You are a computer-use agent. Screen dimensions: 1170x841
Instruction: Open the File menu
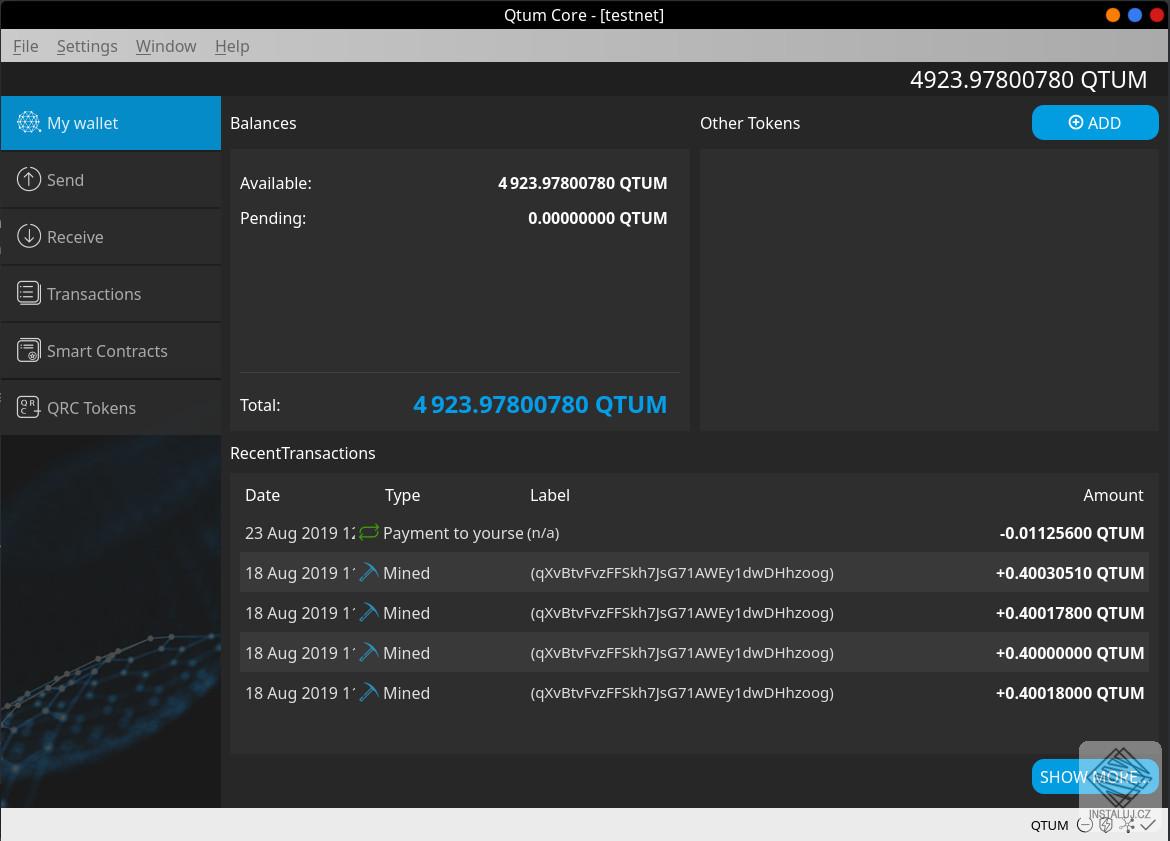click(x=25, y=46)
